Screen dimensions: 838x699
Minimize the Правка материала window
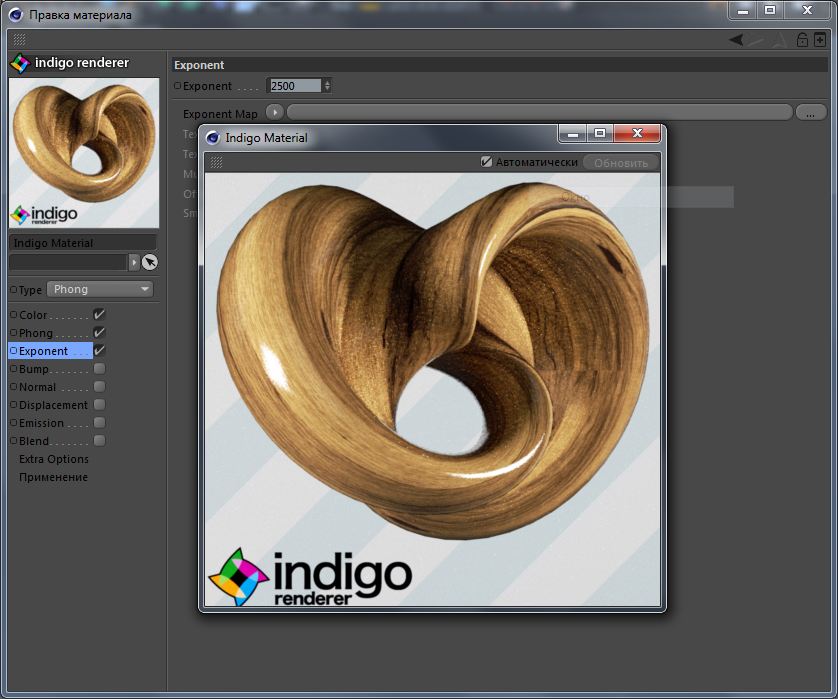743,11
